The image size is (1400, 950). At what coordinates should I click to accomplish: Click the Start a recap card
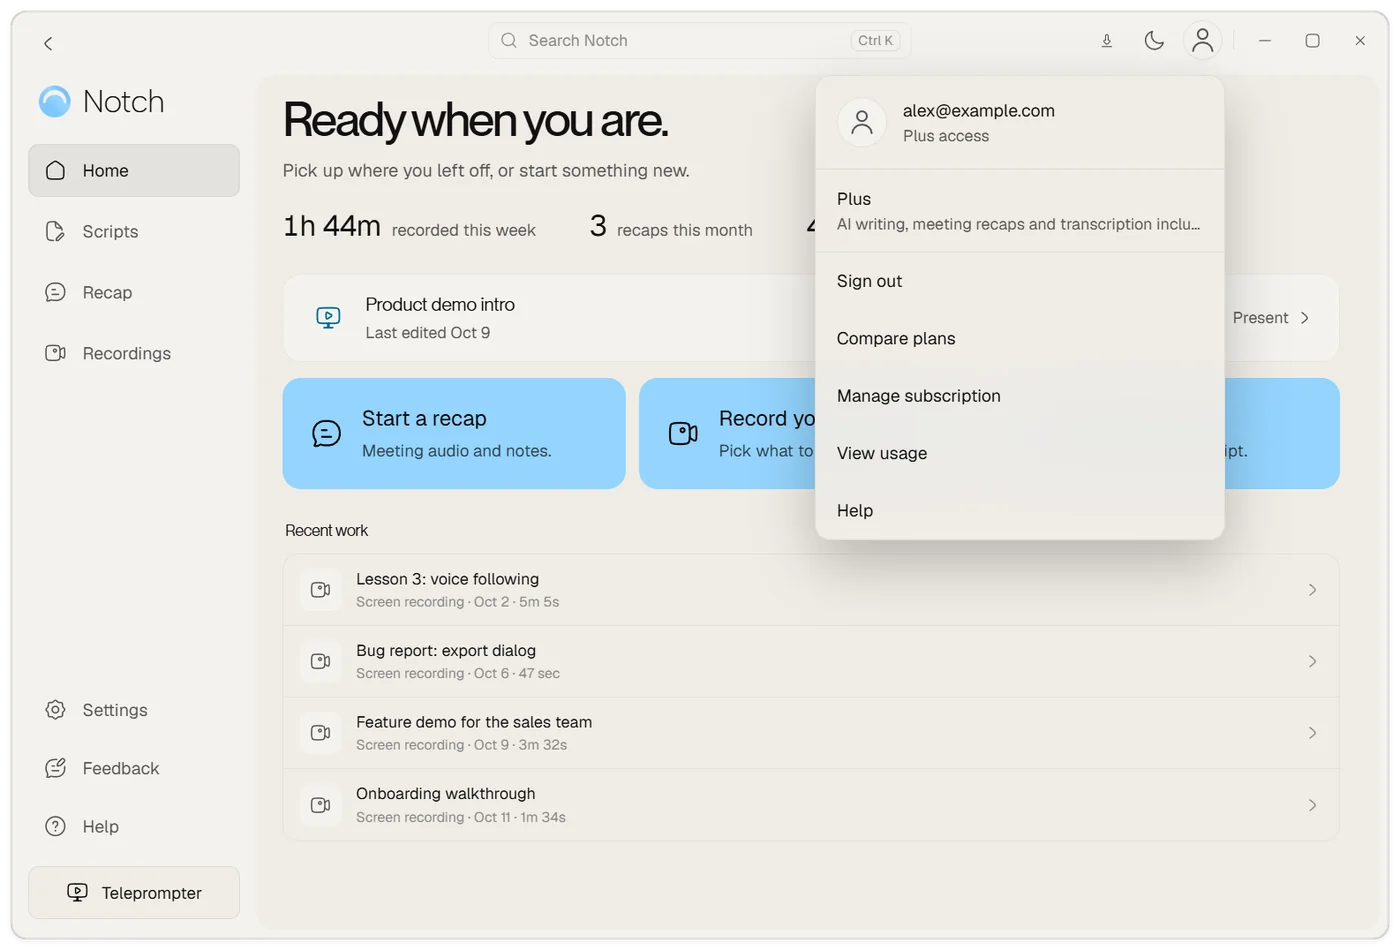coord(454,434)
